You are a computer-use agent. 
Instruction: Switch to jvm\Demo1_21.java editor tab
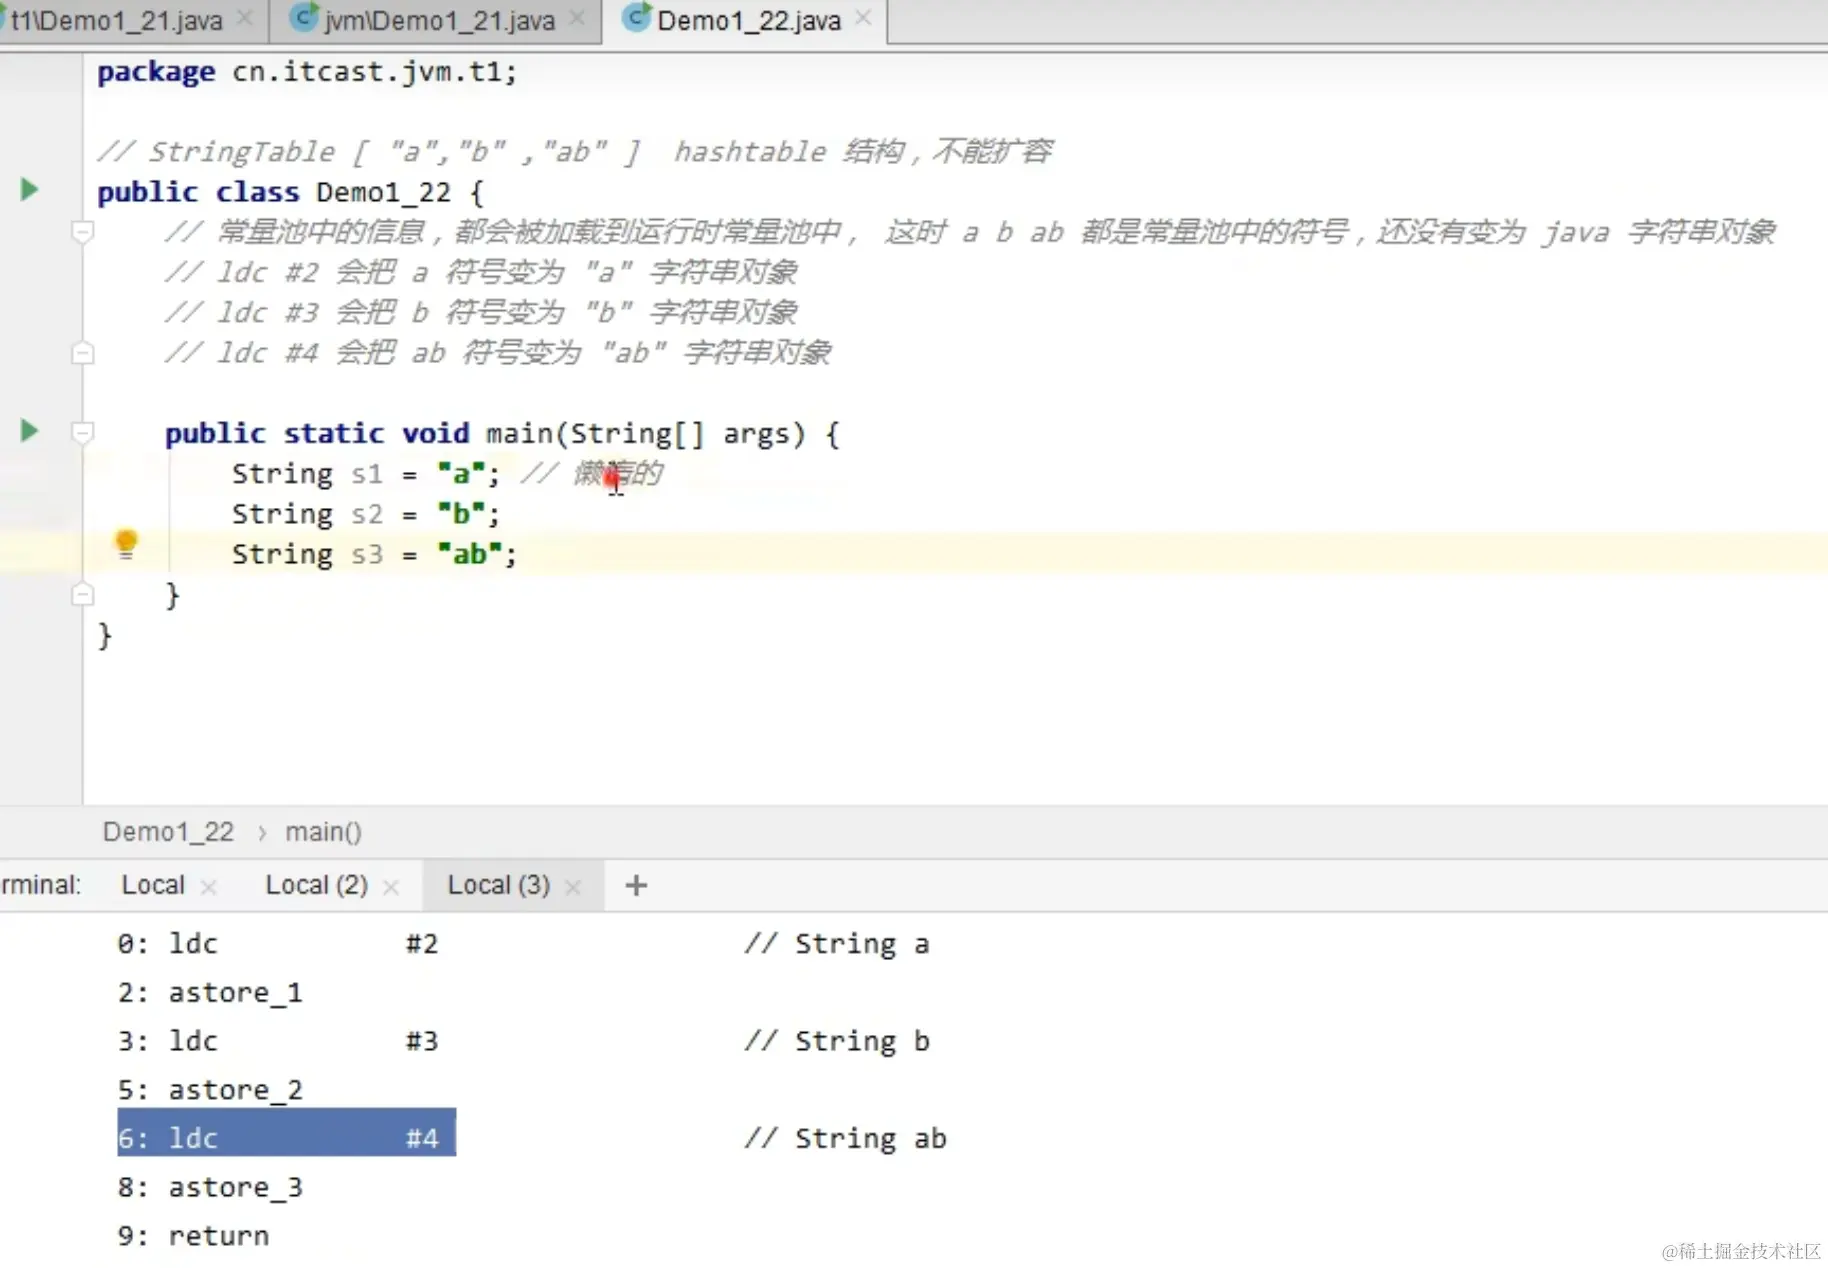pos(439,21)
